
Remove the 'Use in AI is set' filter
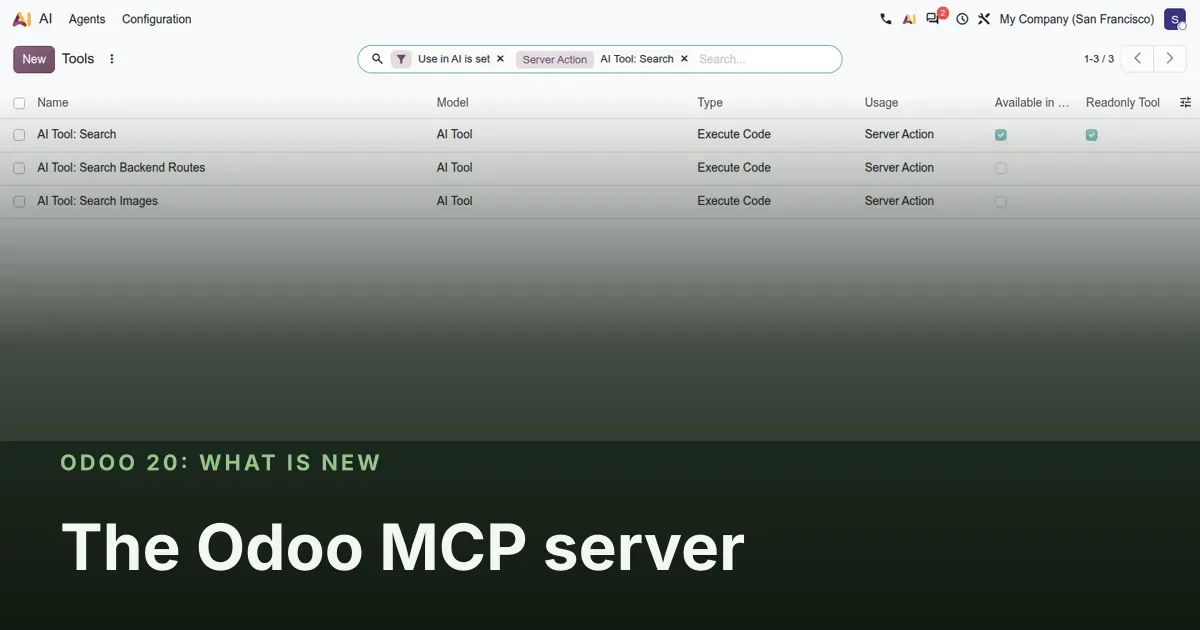pyautogui.click(x=500, y=59)
